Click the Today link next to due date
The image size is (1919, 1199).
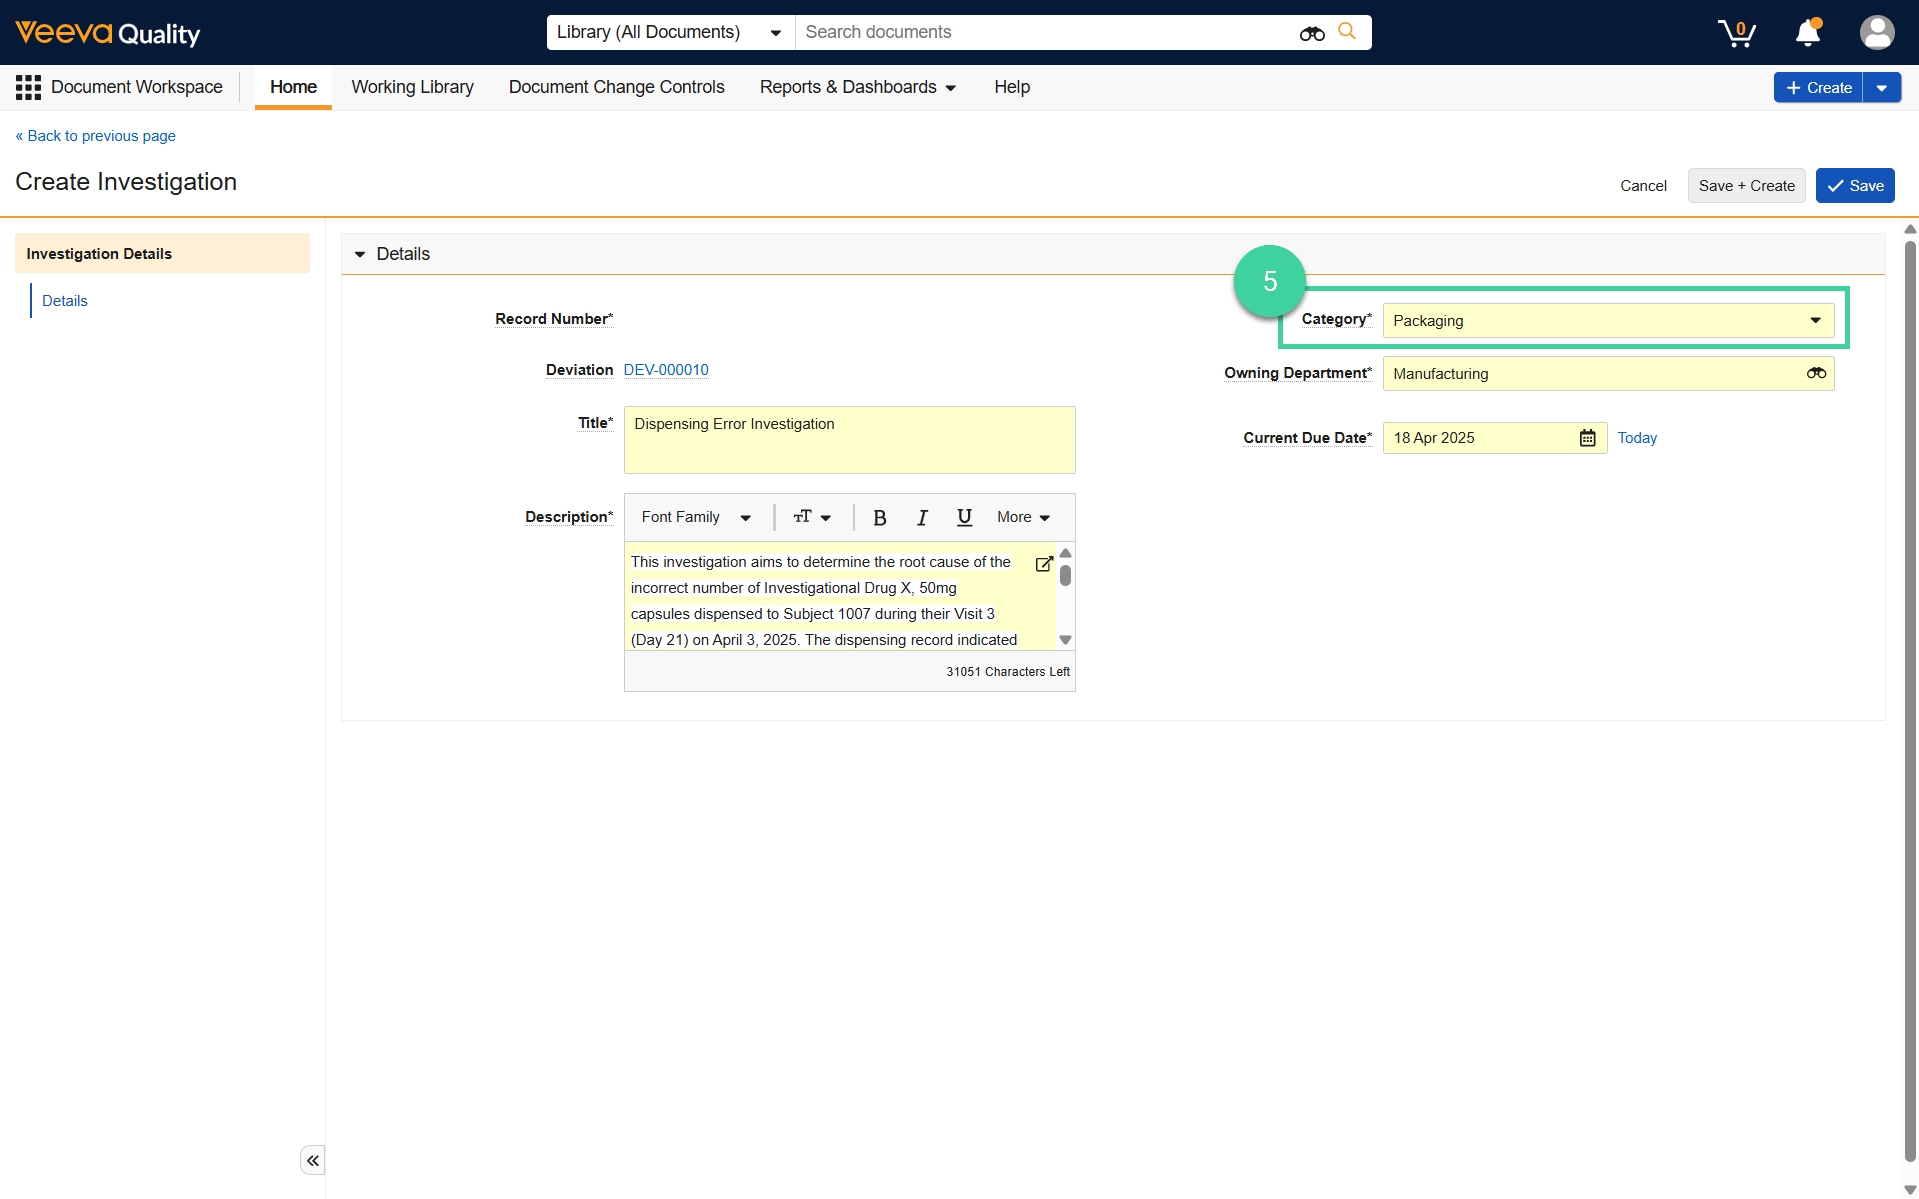1637,438
